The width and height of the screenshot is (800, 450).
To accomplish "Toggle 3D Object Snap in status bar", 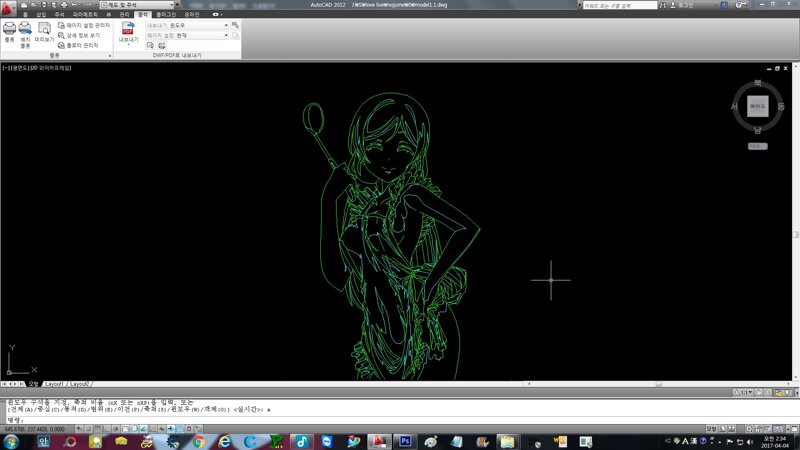I will click(134, 429).
